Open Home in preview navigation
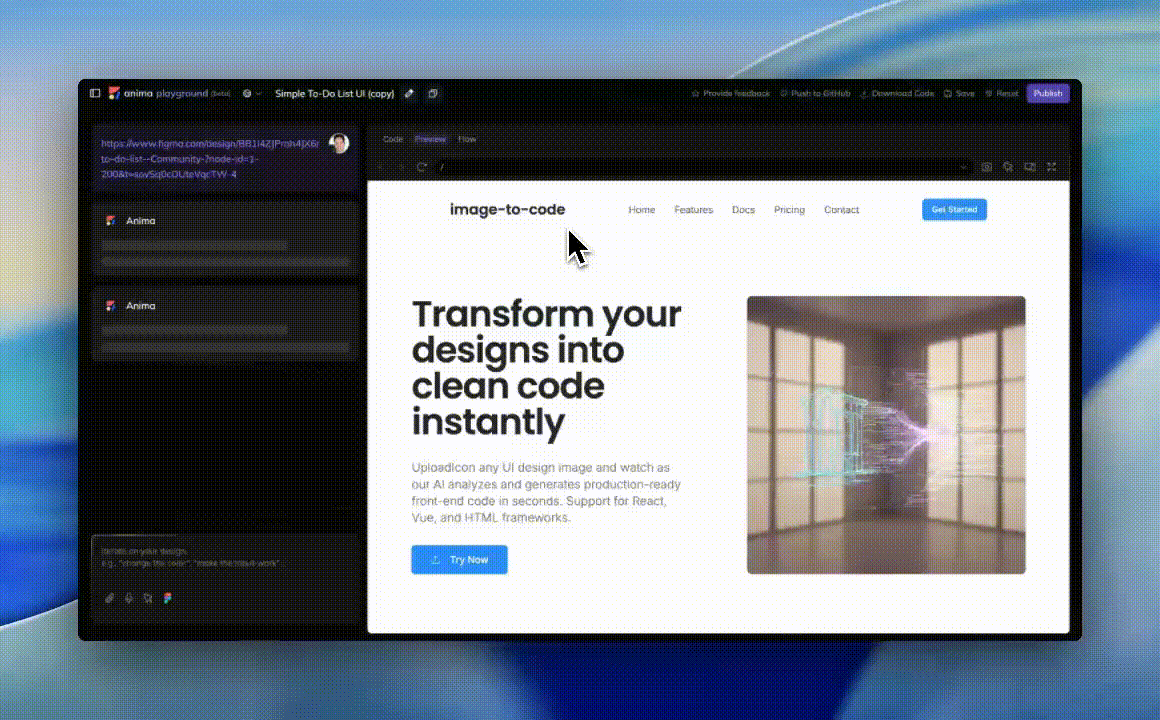This screenshot has width=1160, height=720. coord(641,209)
